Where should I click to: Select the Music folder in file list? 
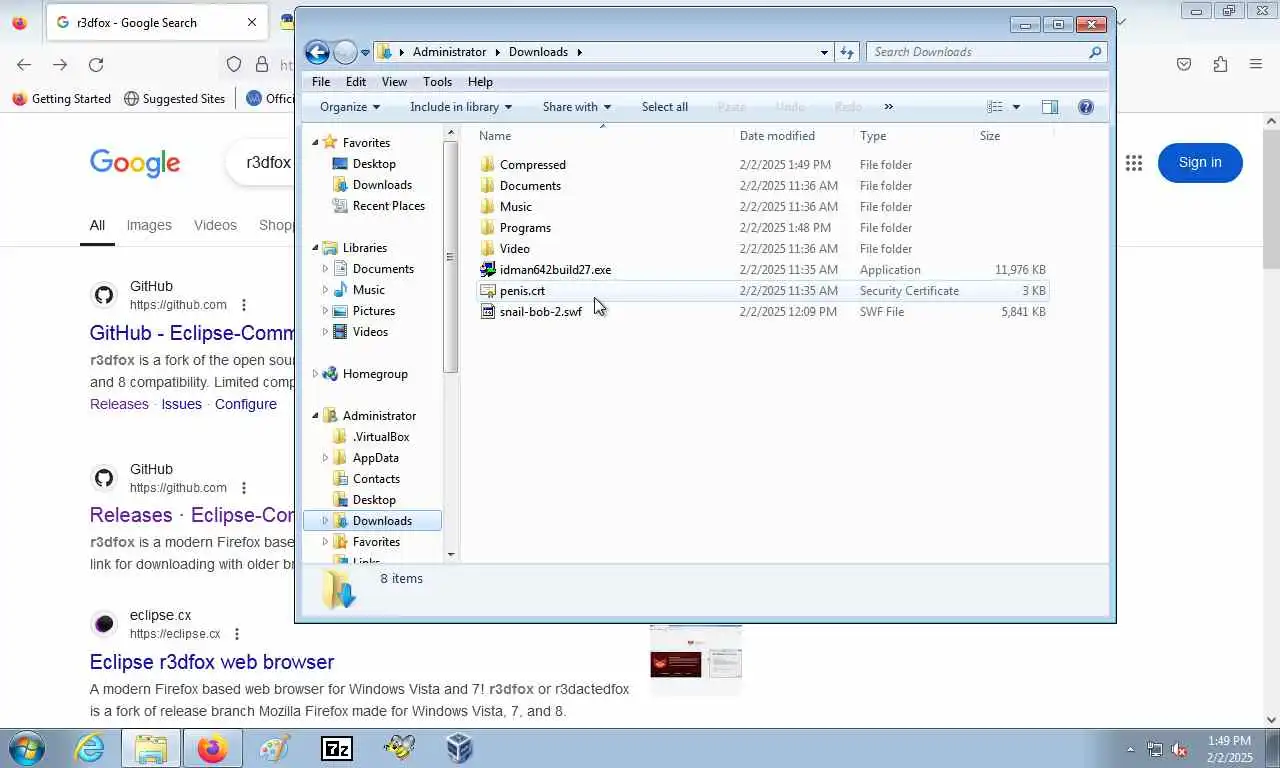515,207
